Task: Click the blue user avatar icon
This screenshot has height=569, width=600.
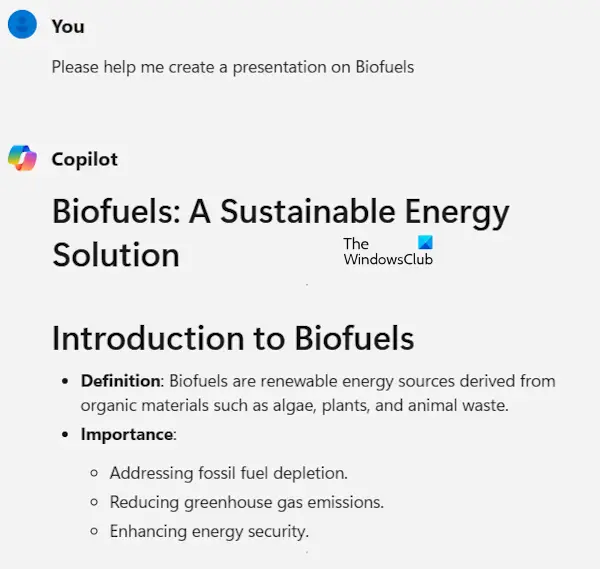Action: click(22, 24)
